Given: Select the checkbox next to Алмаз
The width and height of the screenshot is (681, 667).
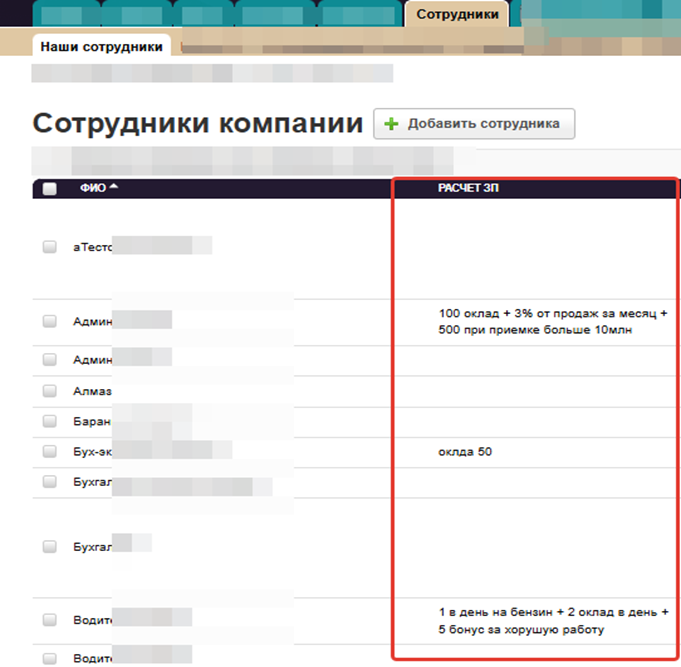Looking at the screenshot, I should point(49,391).
